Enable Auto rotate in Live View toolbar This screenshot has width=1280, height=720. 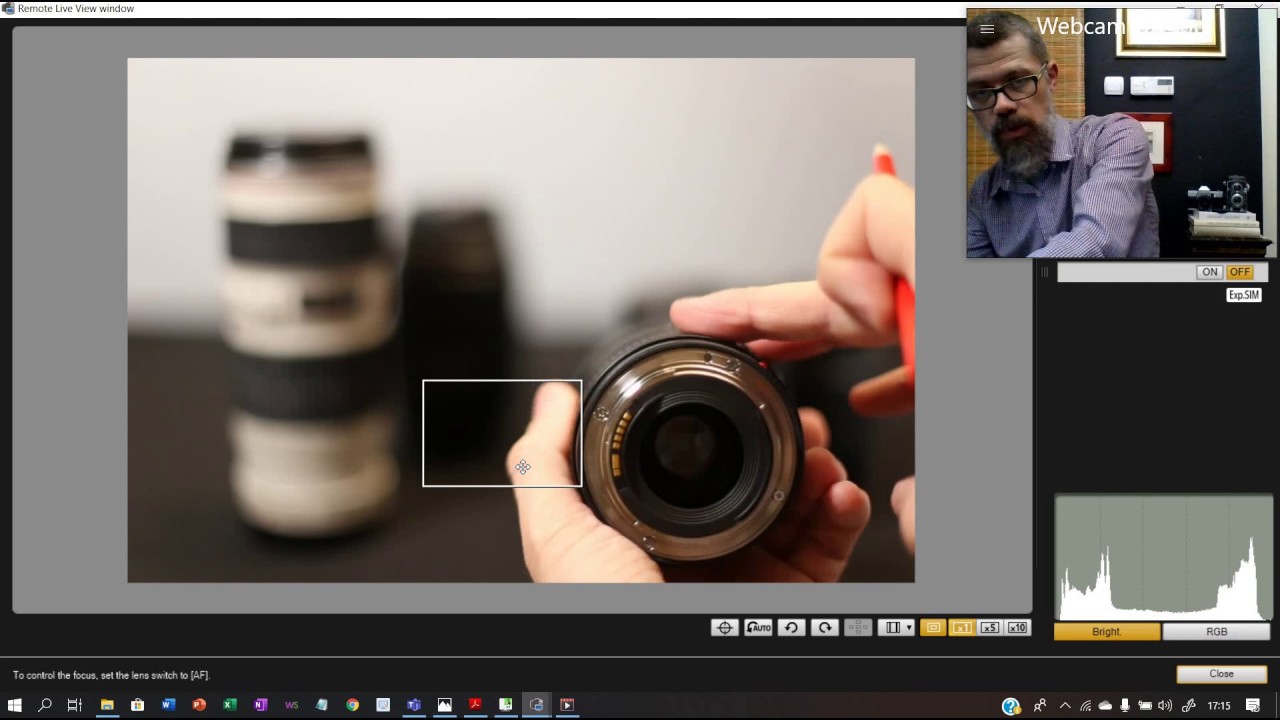pyautogui.click(x=758, y=628)
